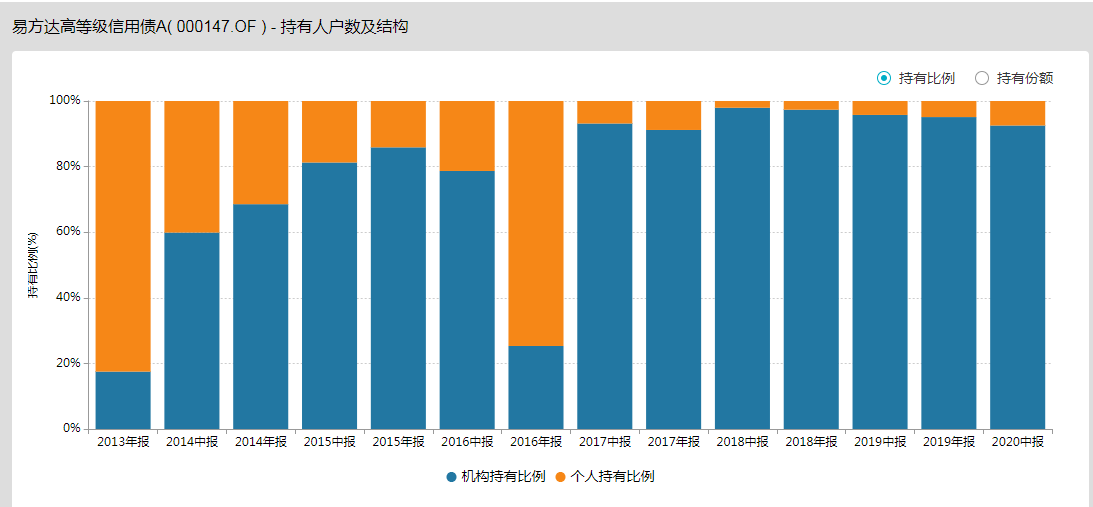Click the orange segment for 2017年报
1093x507 pixels.
pyautogui.click(x=674, y=116)
